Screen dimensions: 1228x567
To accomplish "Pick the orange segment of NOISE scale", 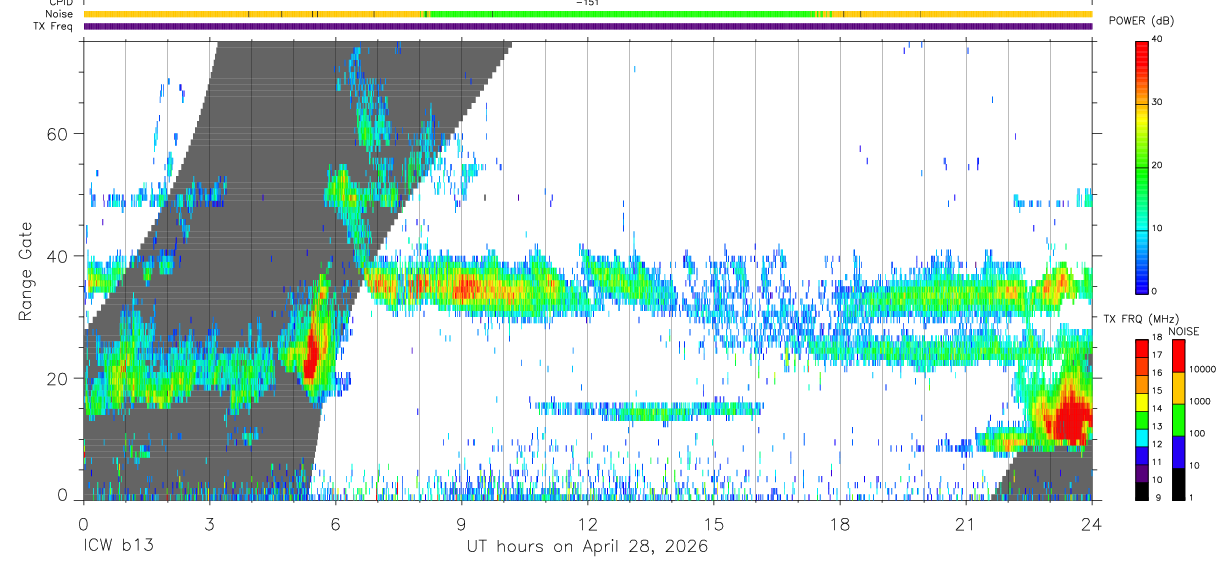I will (x=1178, y=387).
